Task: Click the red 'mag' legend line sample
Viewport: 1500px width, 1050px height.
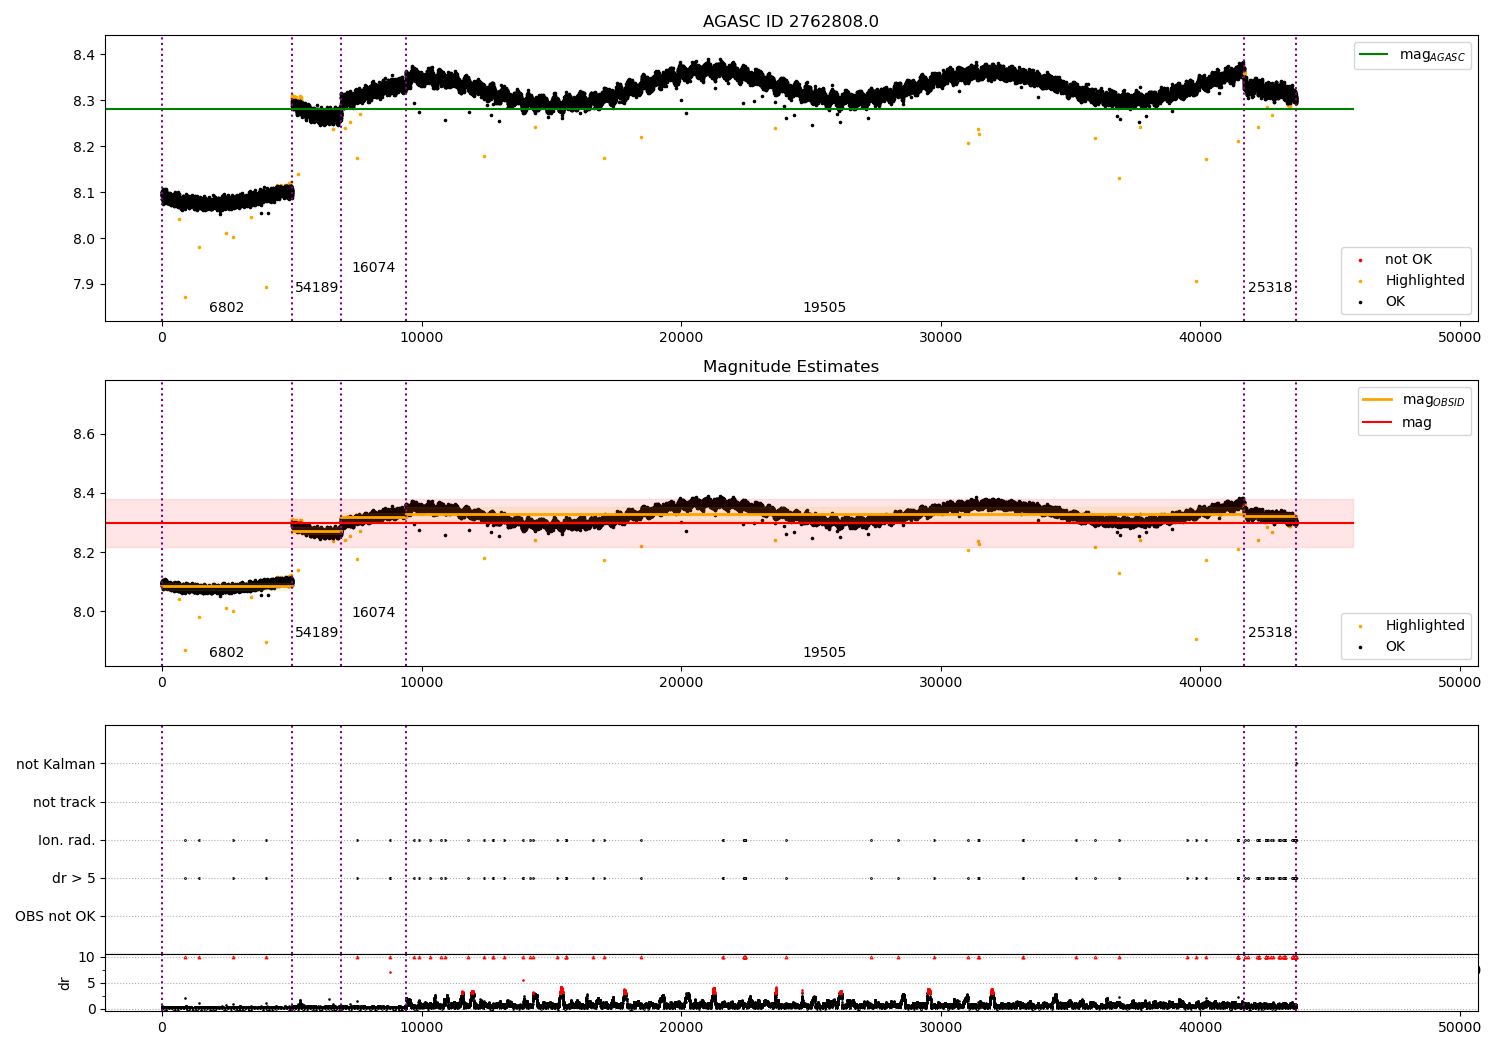Action: tap(1378, 423)
